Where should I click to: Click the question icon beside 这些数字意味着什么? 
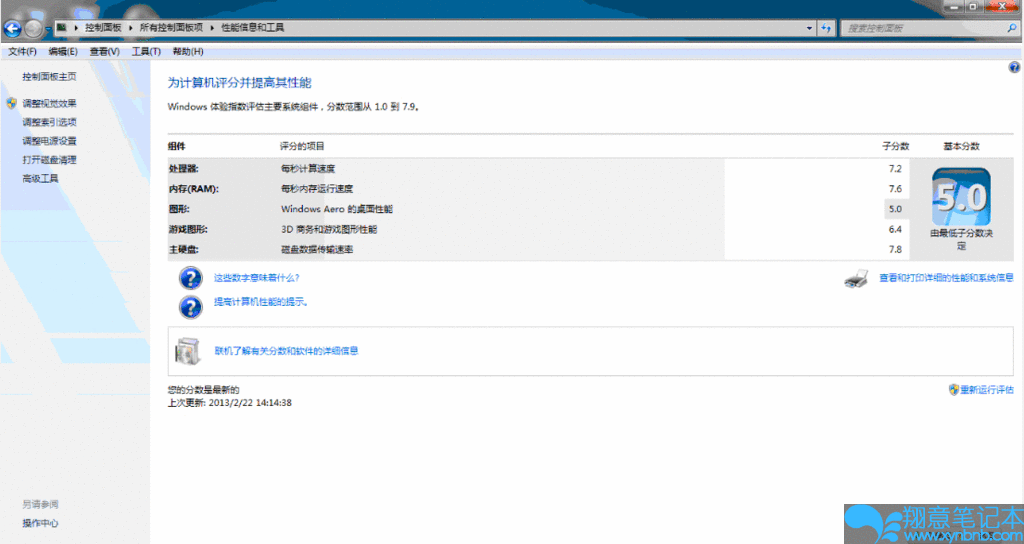(x=190, y=277)
